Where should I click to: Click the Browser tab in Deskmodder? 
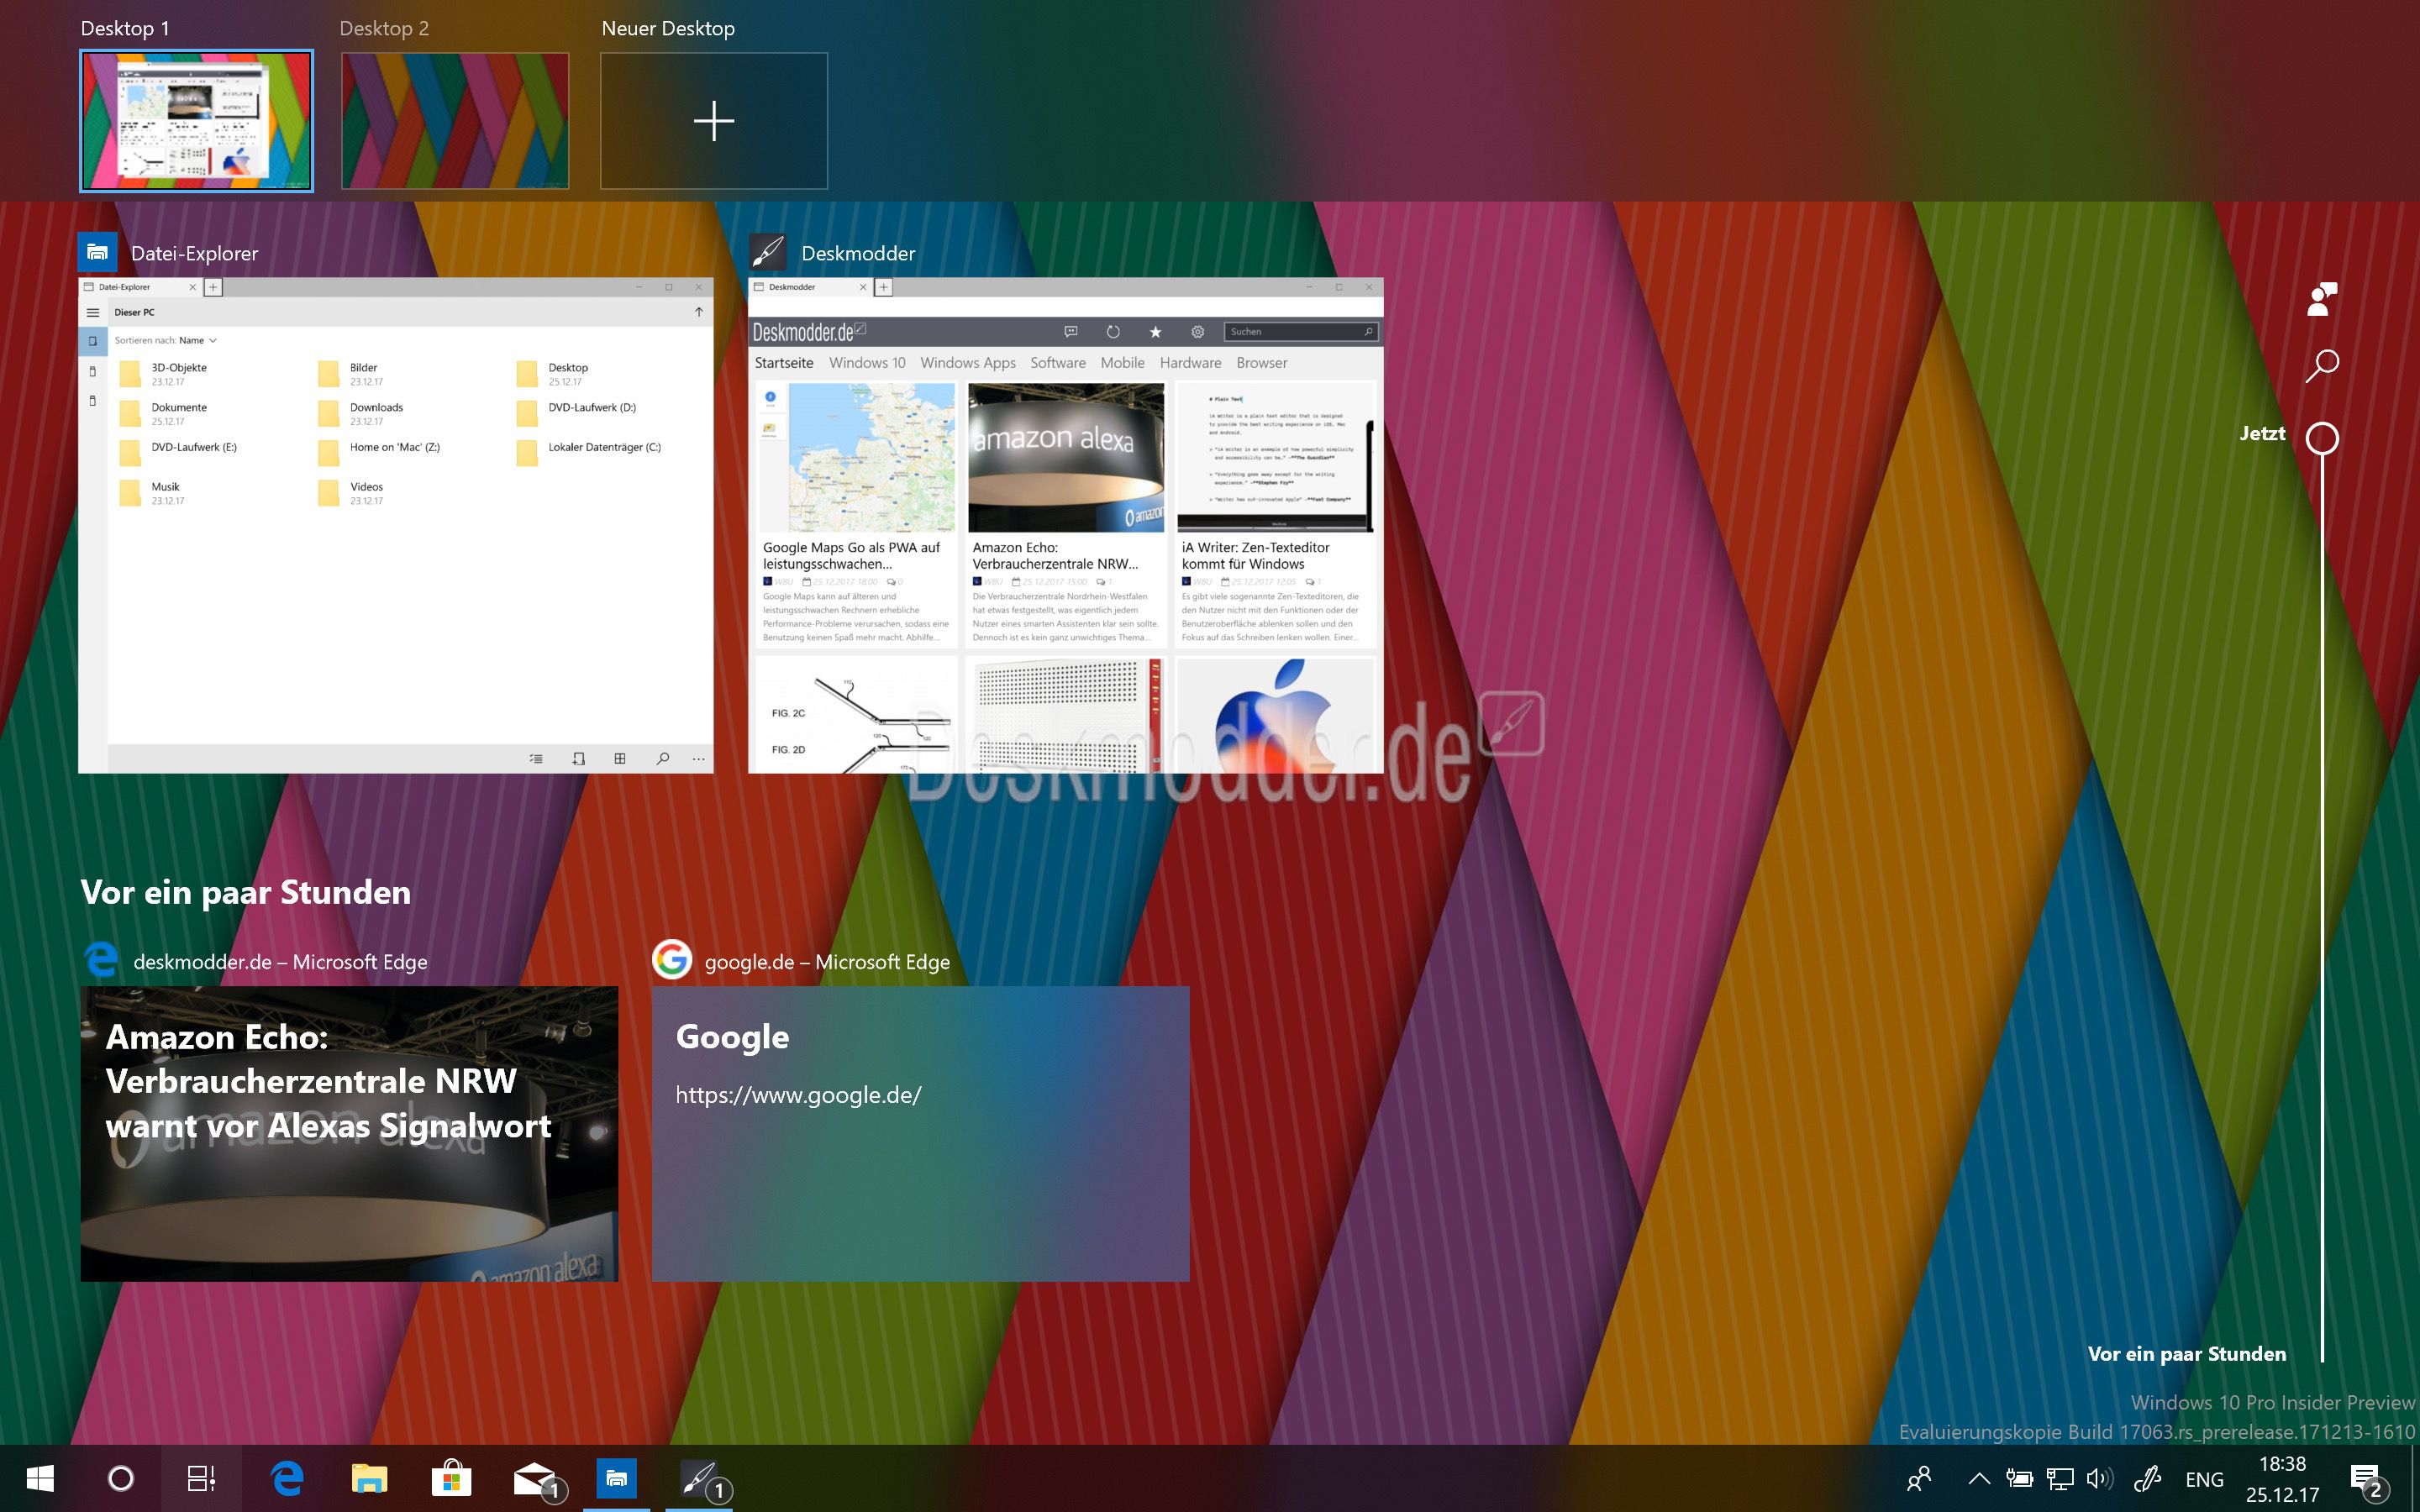1262,363
